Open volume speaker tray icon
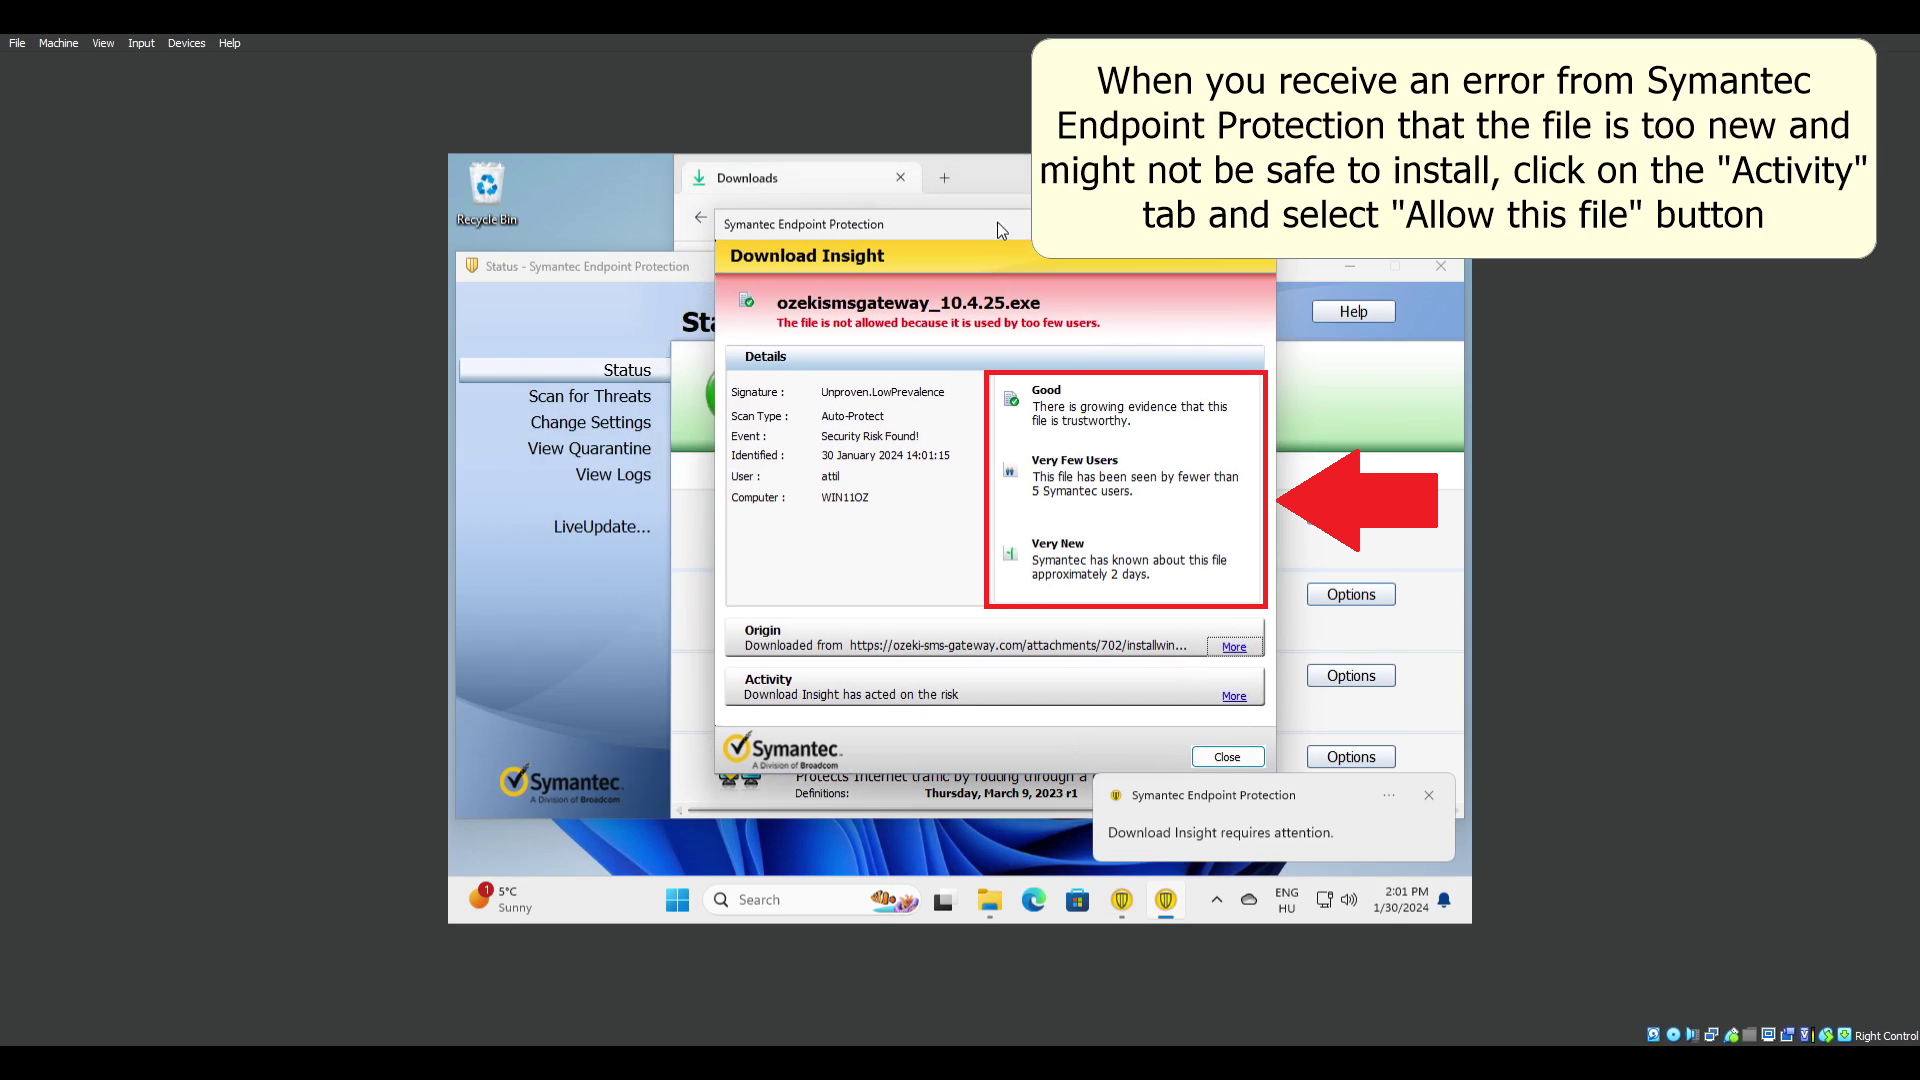The image size is (1920, 1080). (1349, 900)
